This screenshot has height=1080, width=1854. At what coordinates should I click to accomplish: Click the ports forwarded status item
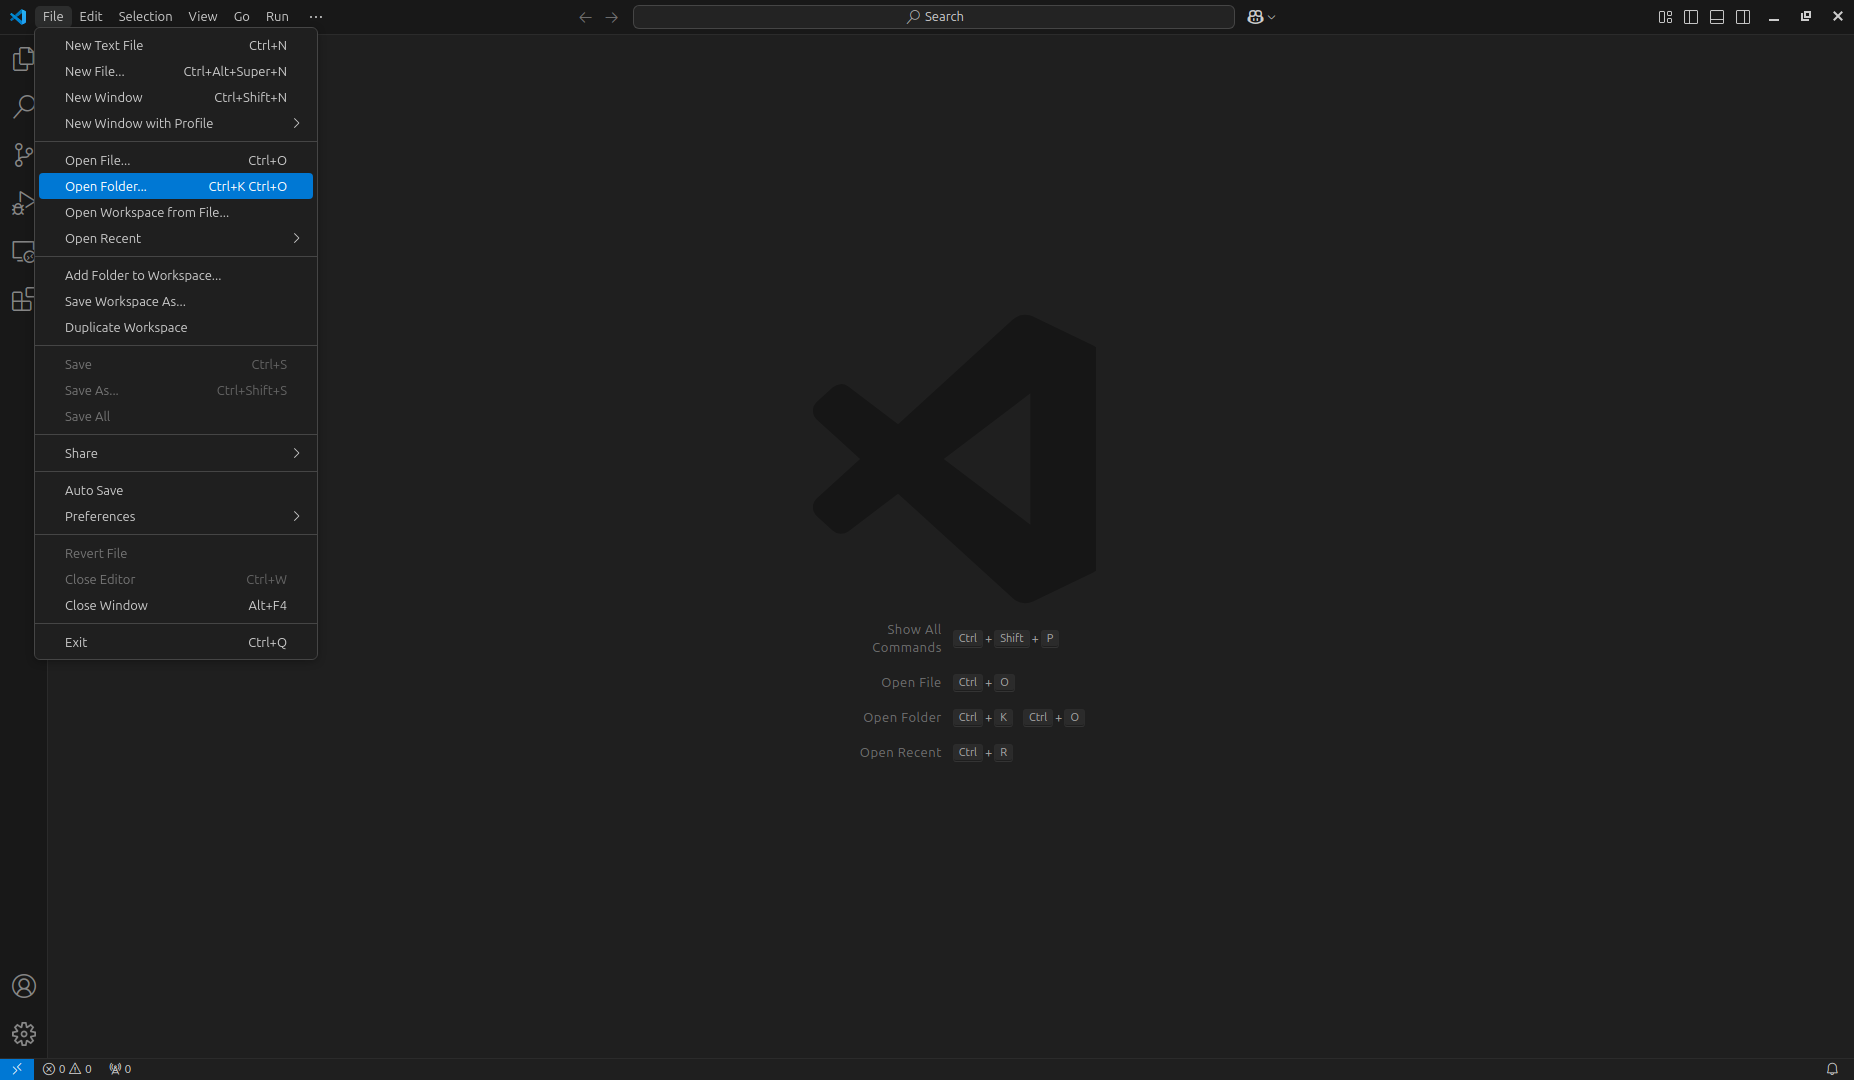click(x=120, y=1069)
